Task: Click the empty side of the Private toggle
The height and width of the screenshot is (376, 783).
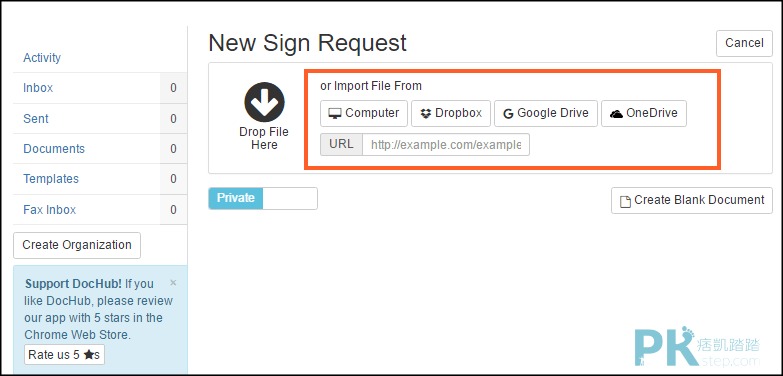Action: (x=290, y=198)
